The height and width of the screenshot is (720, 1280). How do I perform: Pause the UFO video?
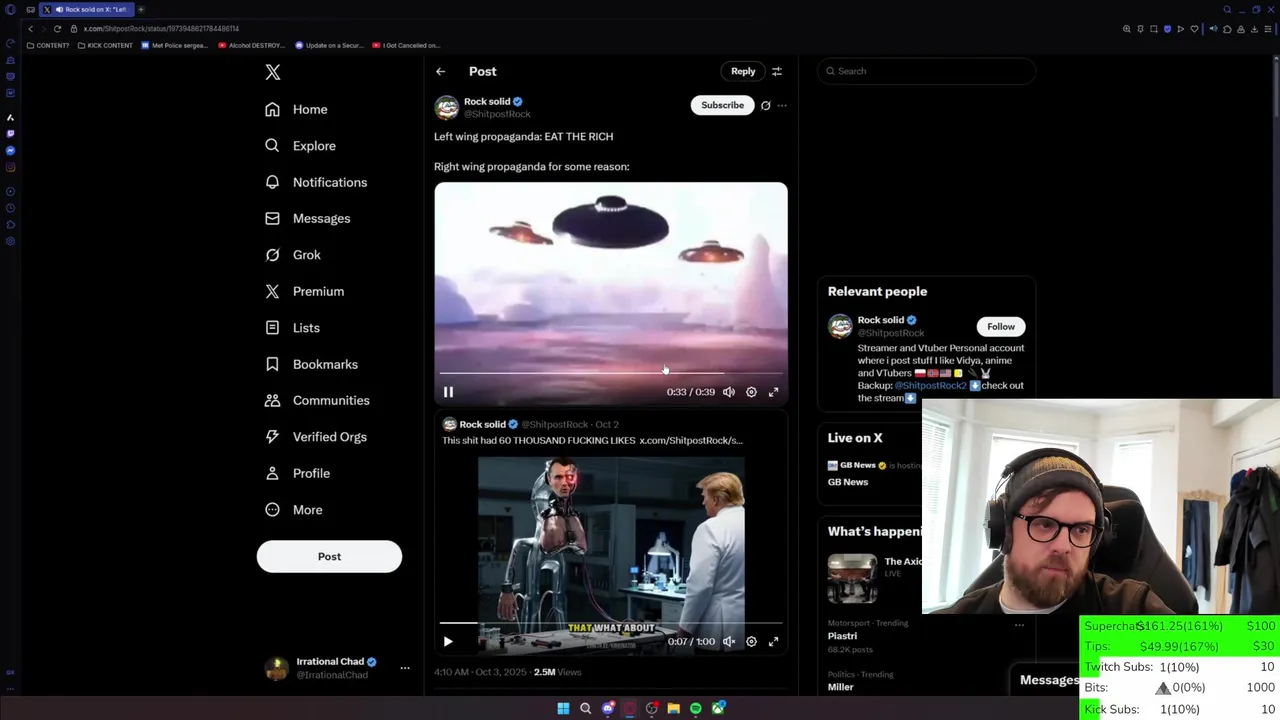[448, 392]
